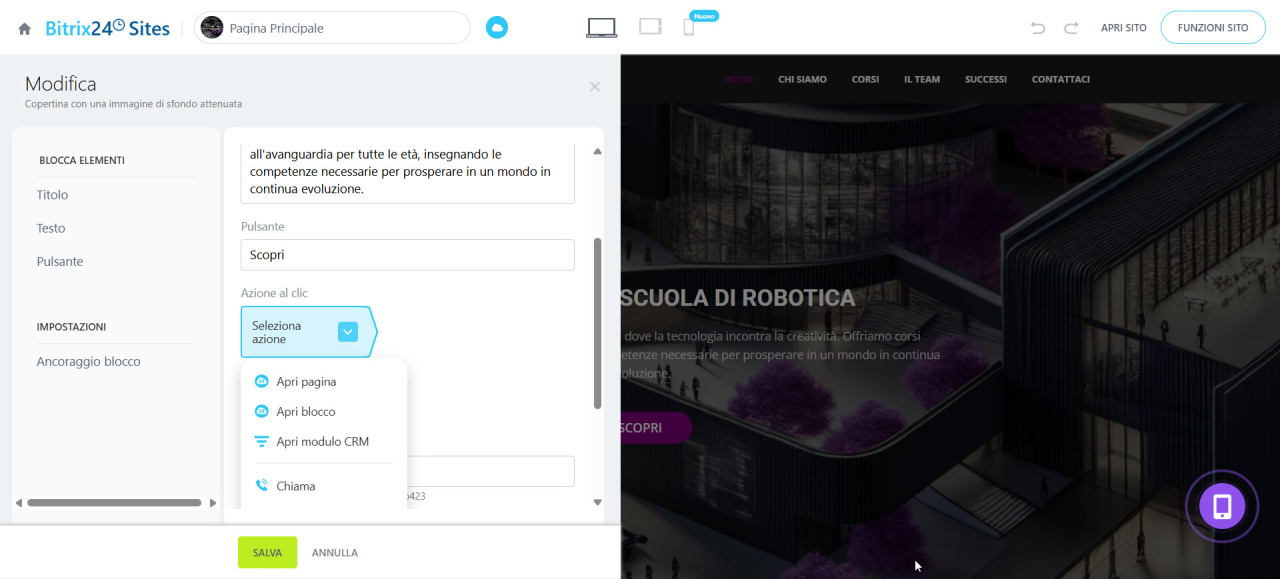The width and height of the screenshot is (1280, 579).
Task: Switch to tablet preview mode
Action: (x=651, y=27)
